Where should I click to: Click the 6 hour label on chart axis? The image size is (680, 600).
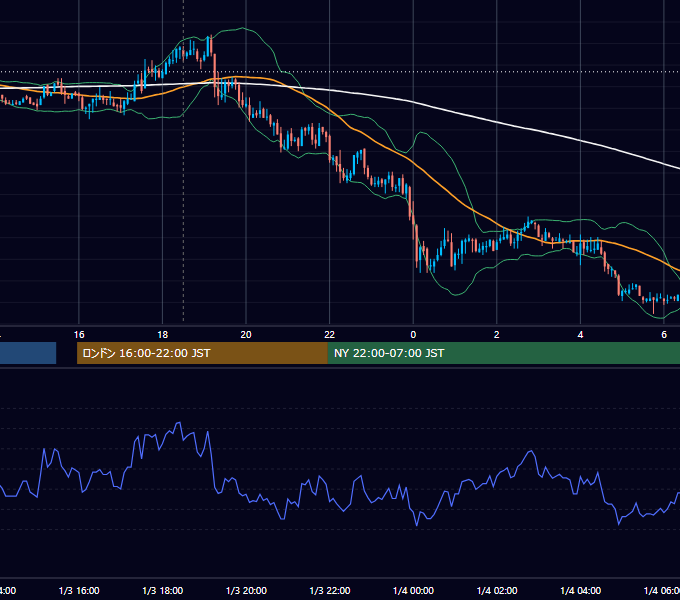tap(664, 335)
